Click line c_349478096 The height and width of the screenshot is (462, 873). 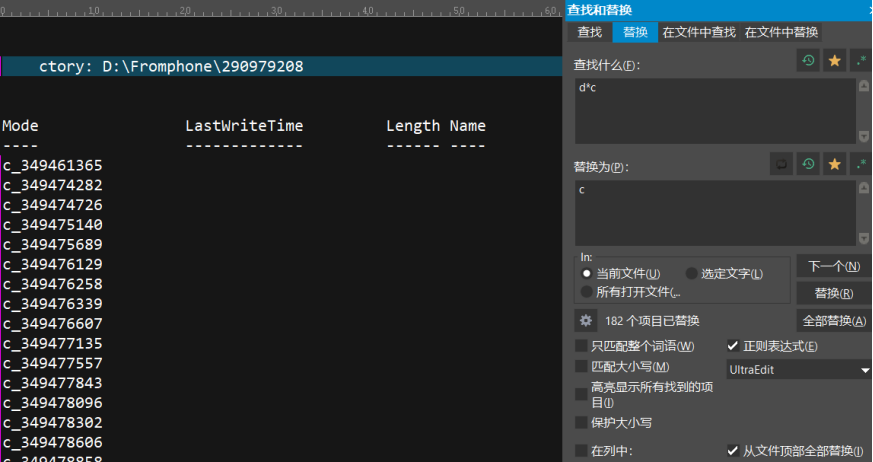pos(53,402)
